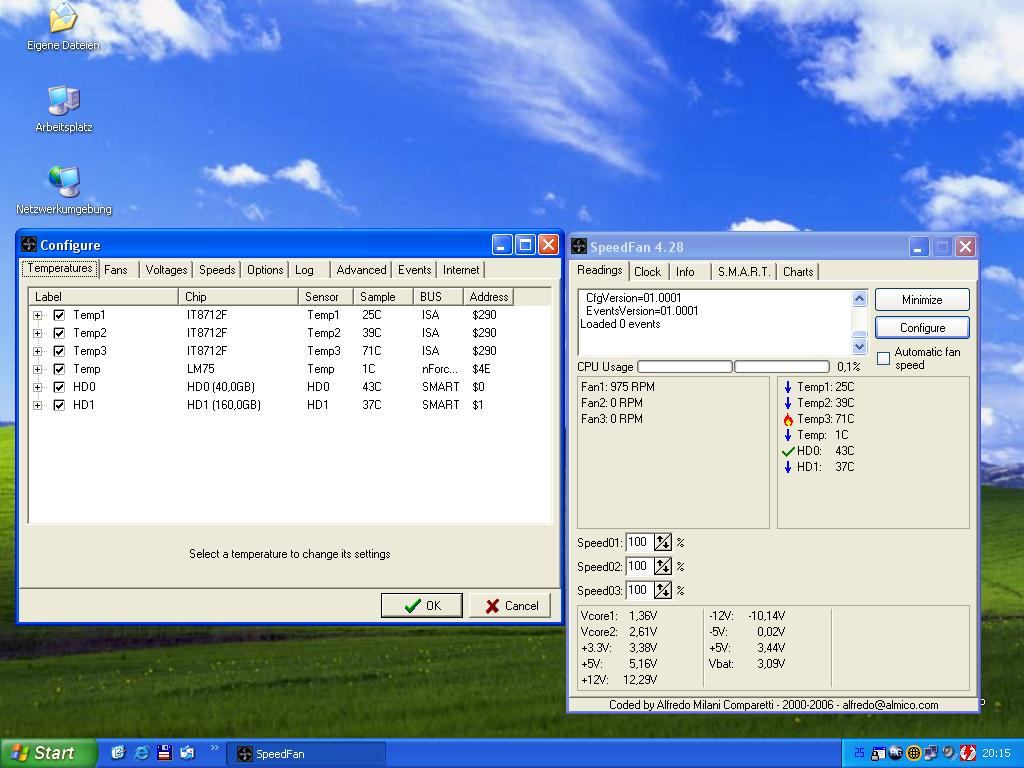This screenshot has height=768, width=1024.
Task: Click the flame icon beside Temp3: 71C
Action: coord(788,419)
